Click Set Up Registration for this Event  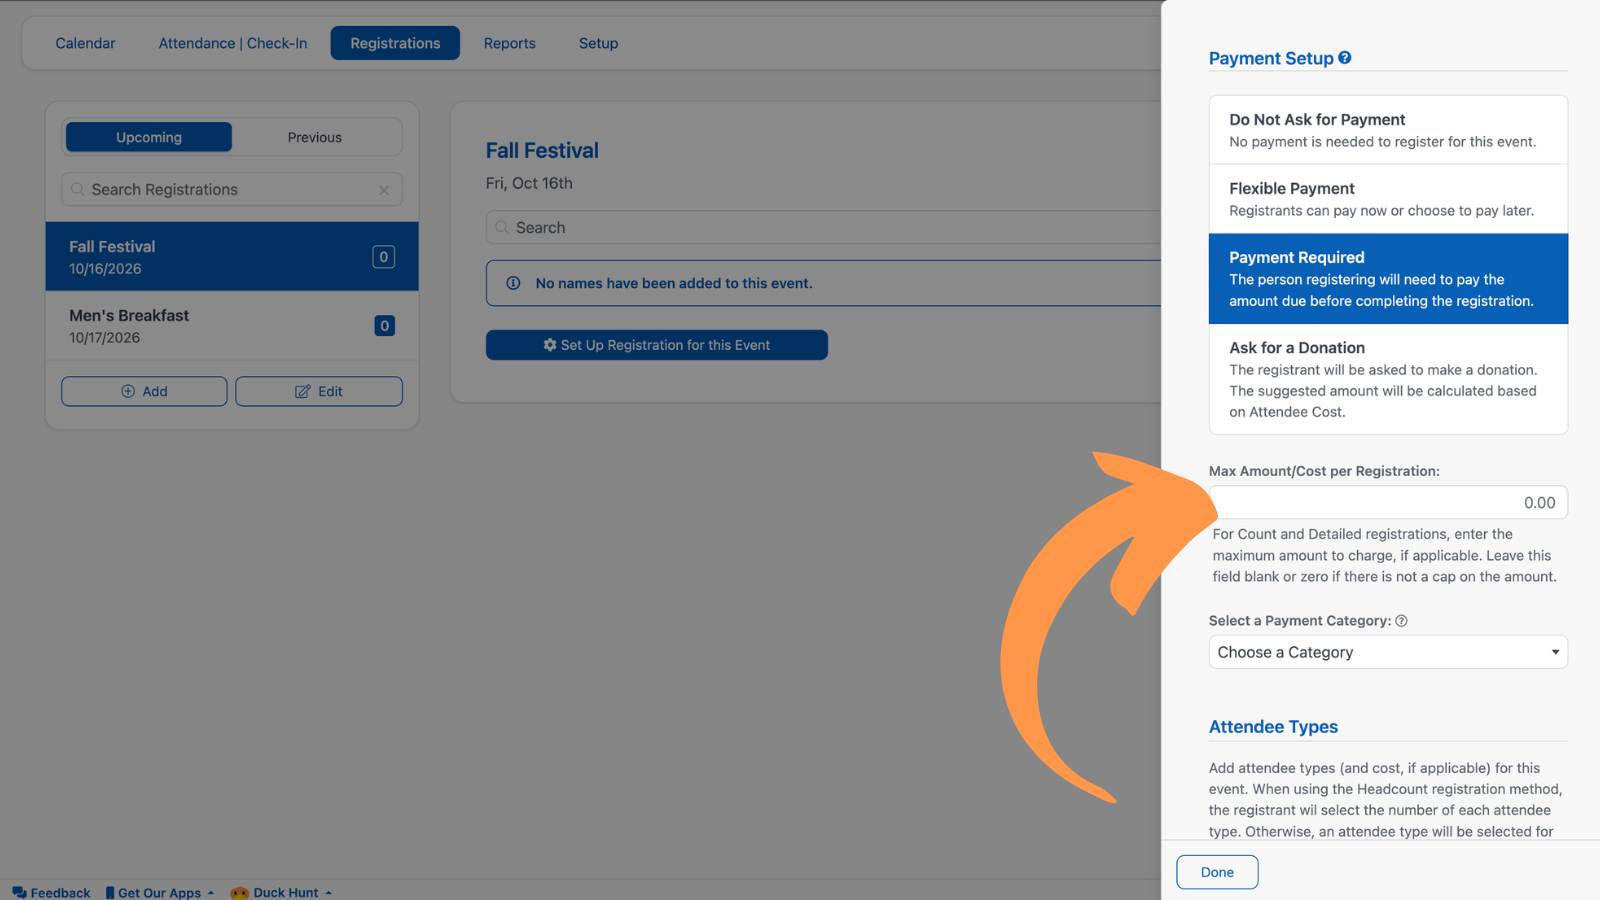(657, 345)
